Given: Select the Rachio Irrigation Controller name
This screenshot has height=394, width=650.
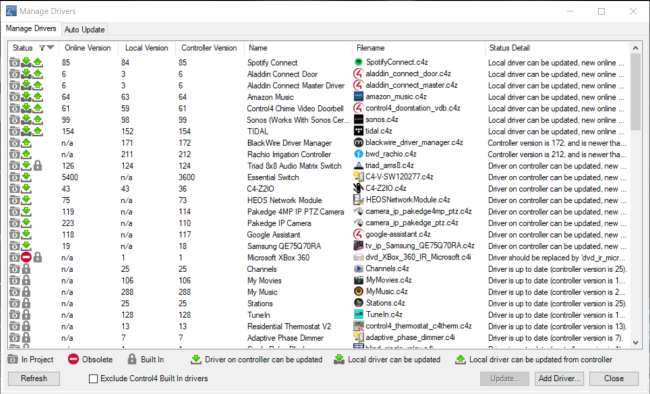Looking at the screenshot, I should (289, 154).
